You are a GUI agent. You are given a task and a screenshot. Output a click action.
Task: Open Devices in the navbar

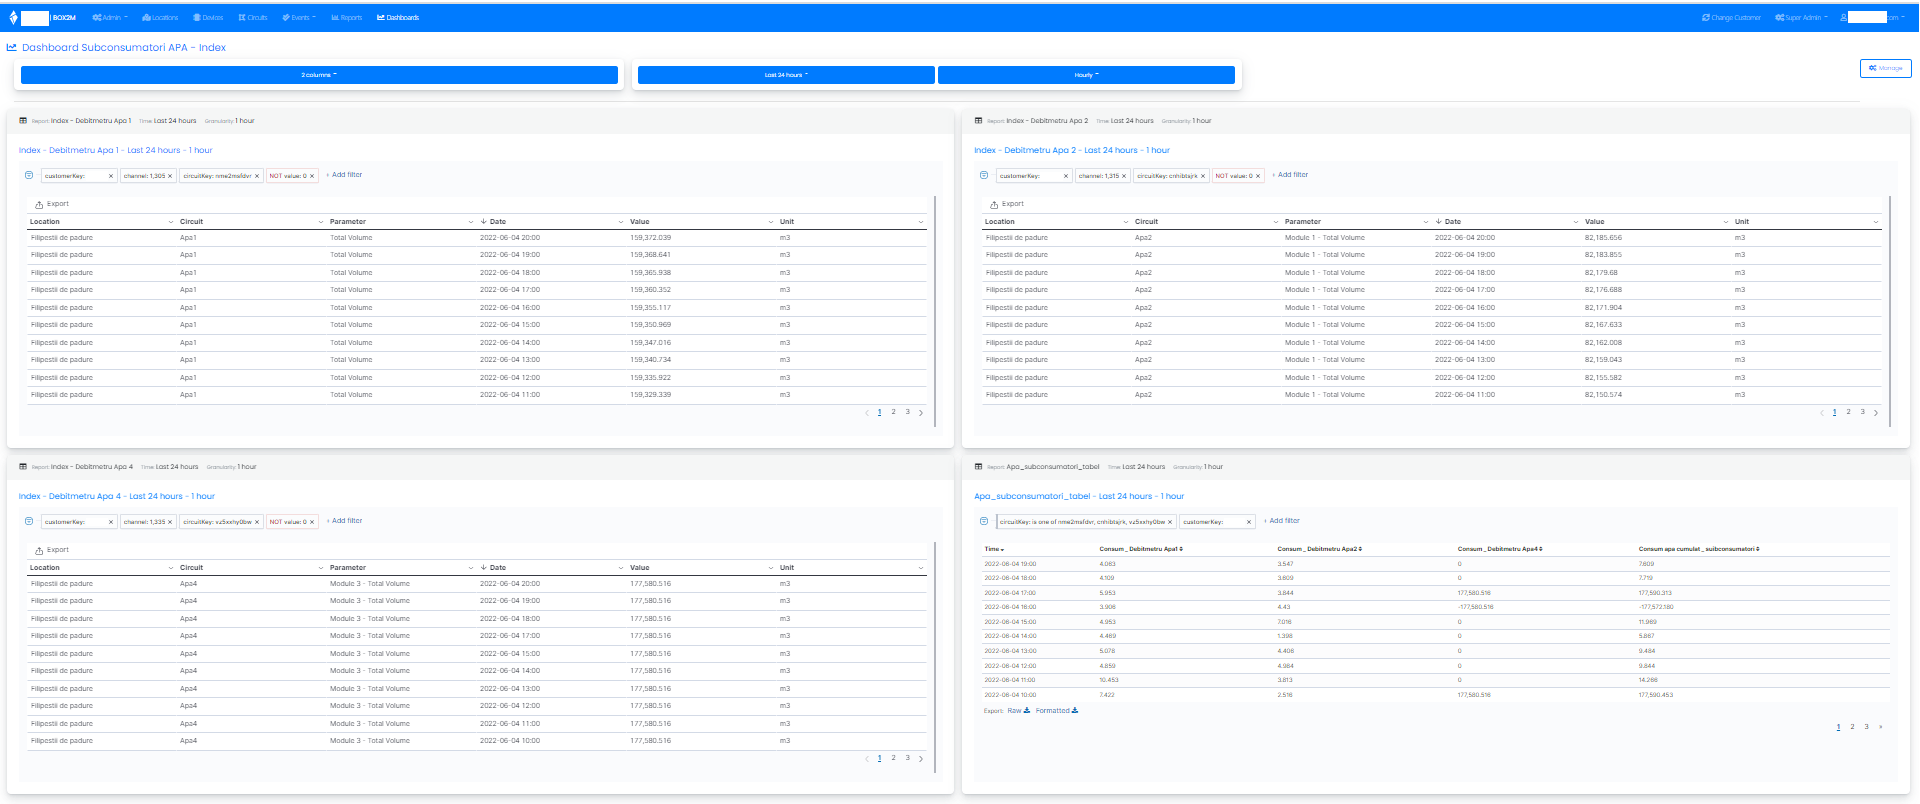pyautogui.click(x=208, y=18)
